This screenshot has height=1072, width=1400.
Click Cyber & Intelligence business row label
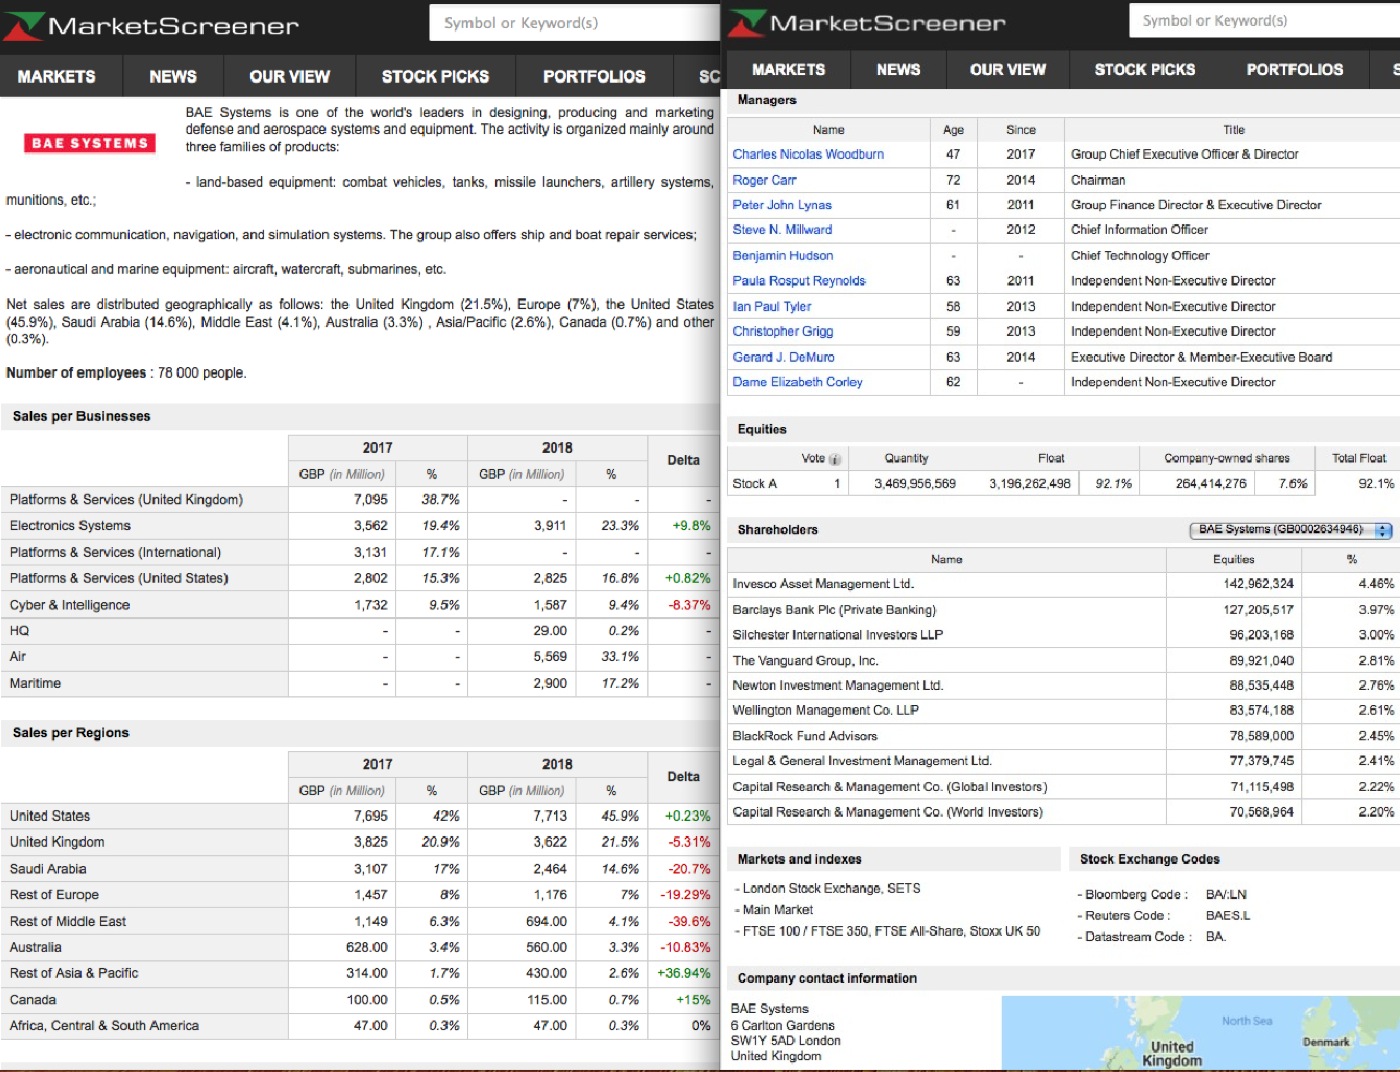pos(70,605)
